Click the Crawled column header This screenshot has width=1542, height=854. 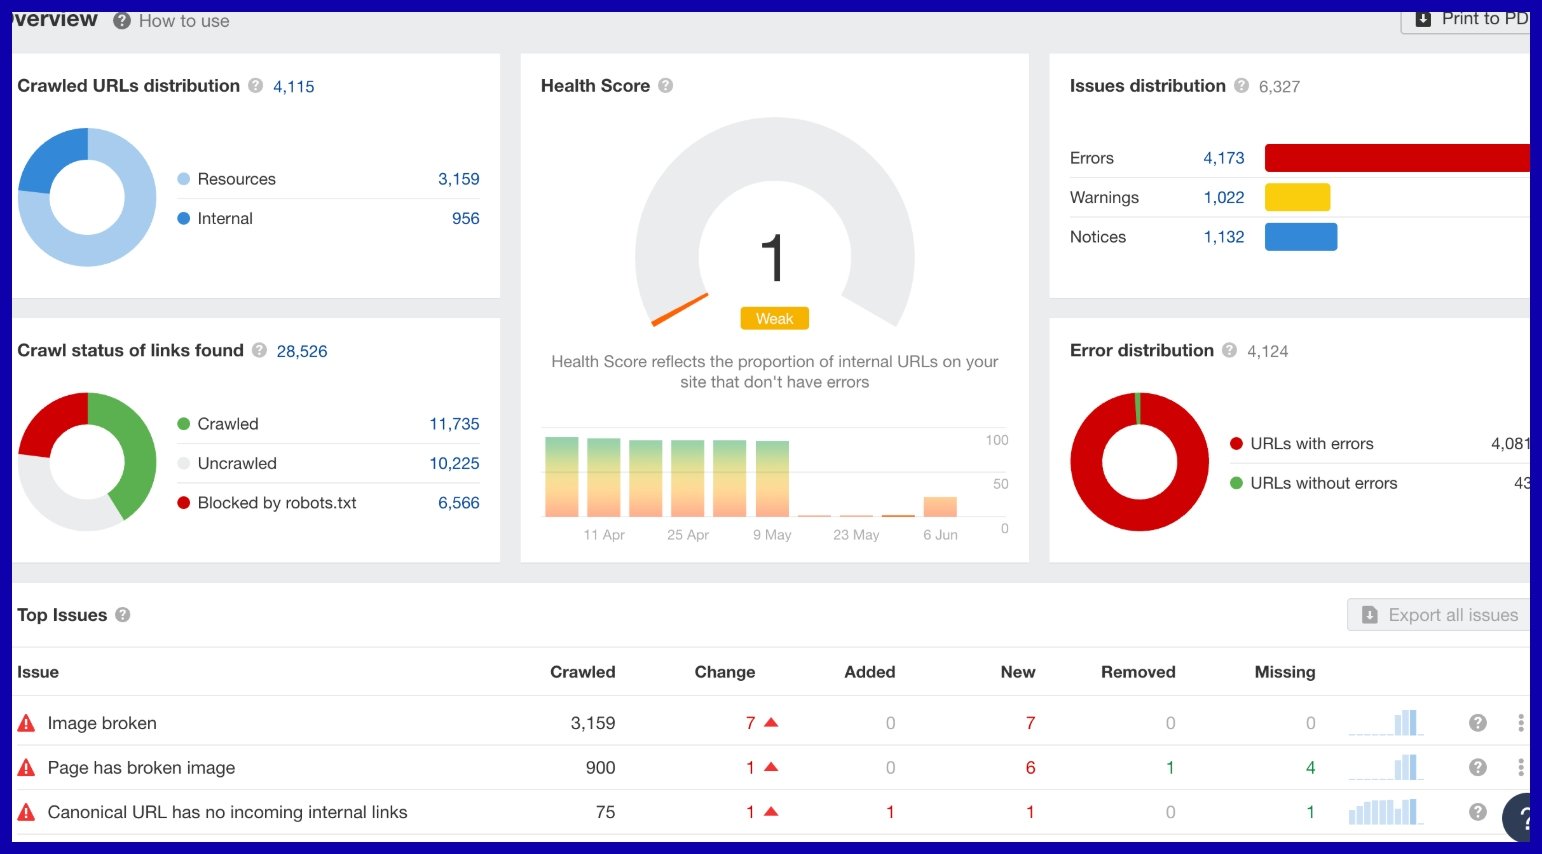coord(582,672)
